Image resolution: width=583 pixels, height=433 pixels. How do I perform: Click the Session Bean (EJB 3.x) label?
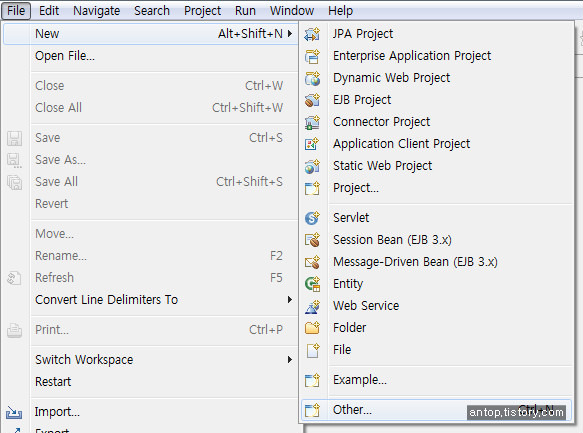392,240
